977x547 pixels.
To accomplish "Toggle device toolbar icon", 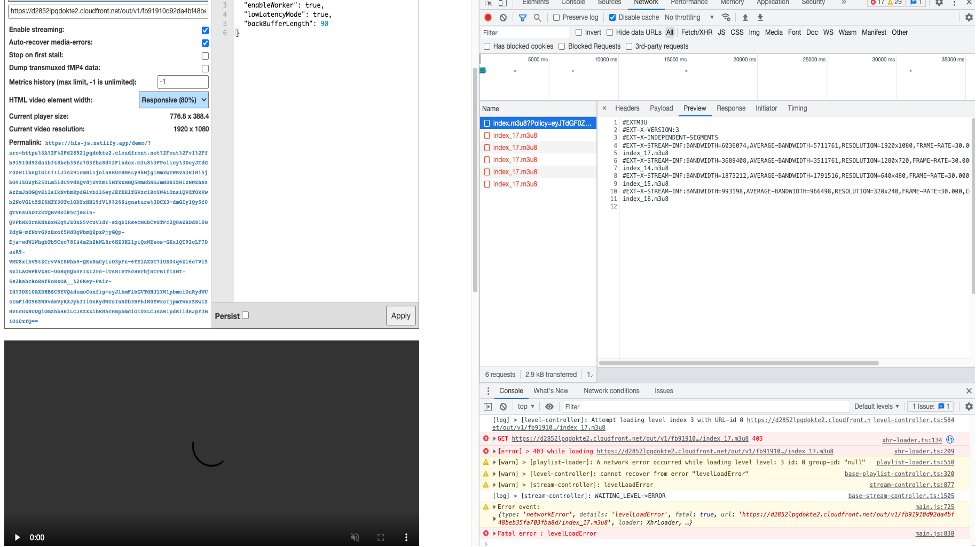I will (503, 2).
